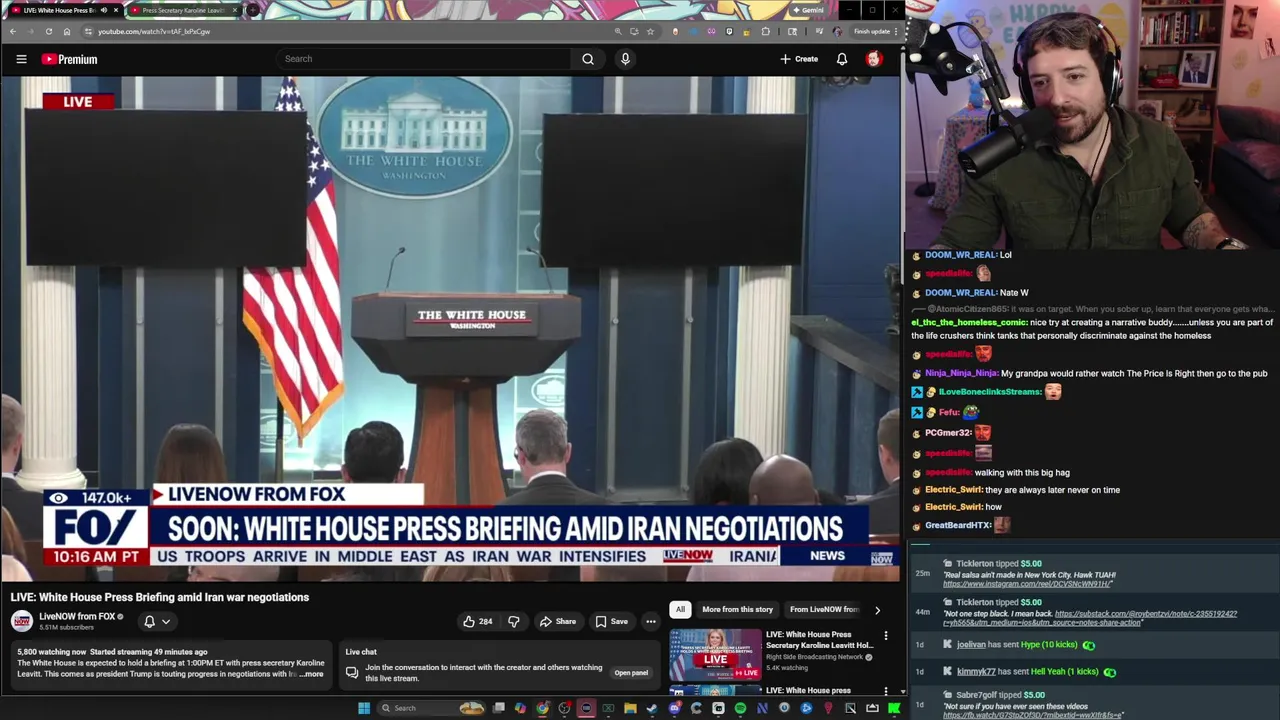The width and height of the screenshot is (1280, 720).
Task: Open the LiveNOW from FOX channel name
Action: [x=77, y=616]
